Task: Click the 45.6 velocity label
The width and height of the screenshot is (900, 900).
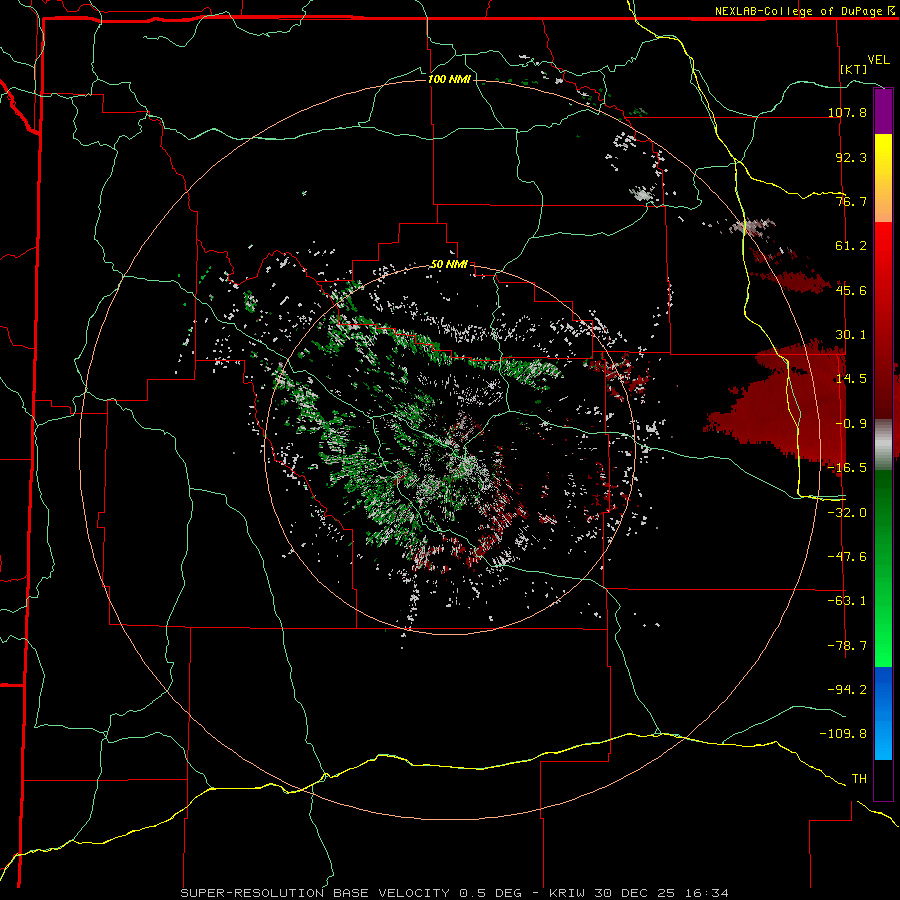Action: pos(851,290)
